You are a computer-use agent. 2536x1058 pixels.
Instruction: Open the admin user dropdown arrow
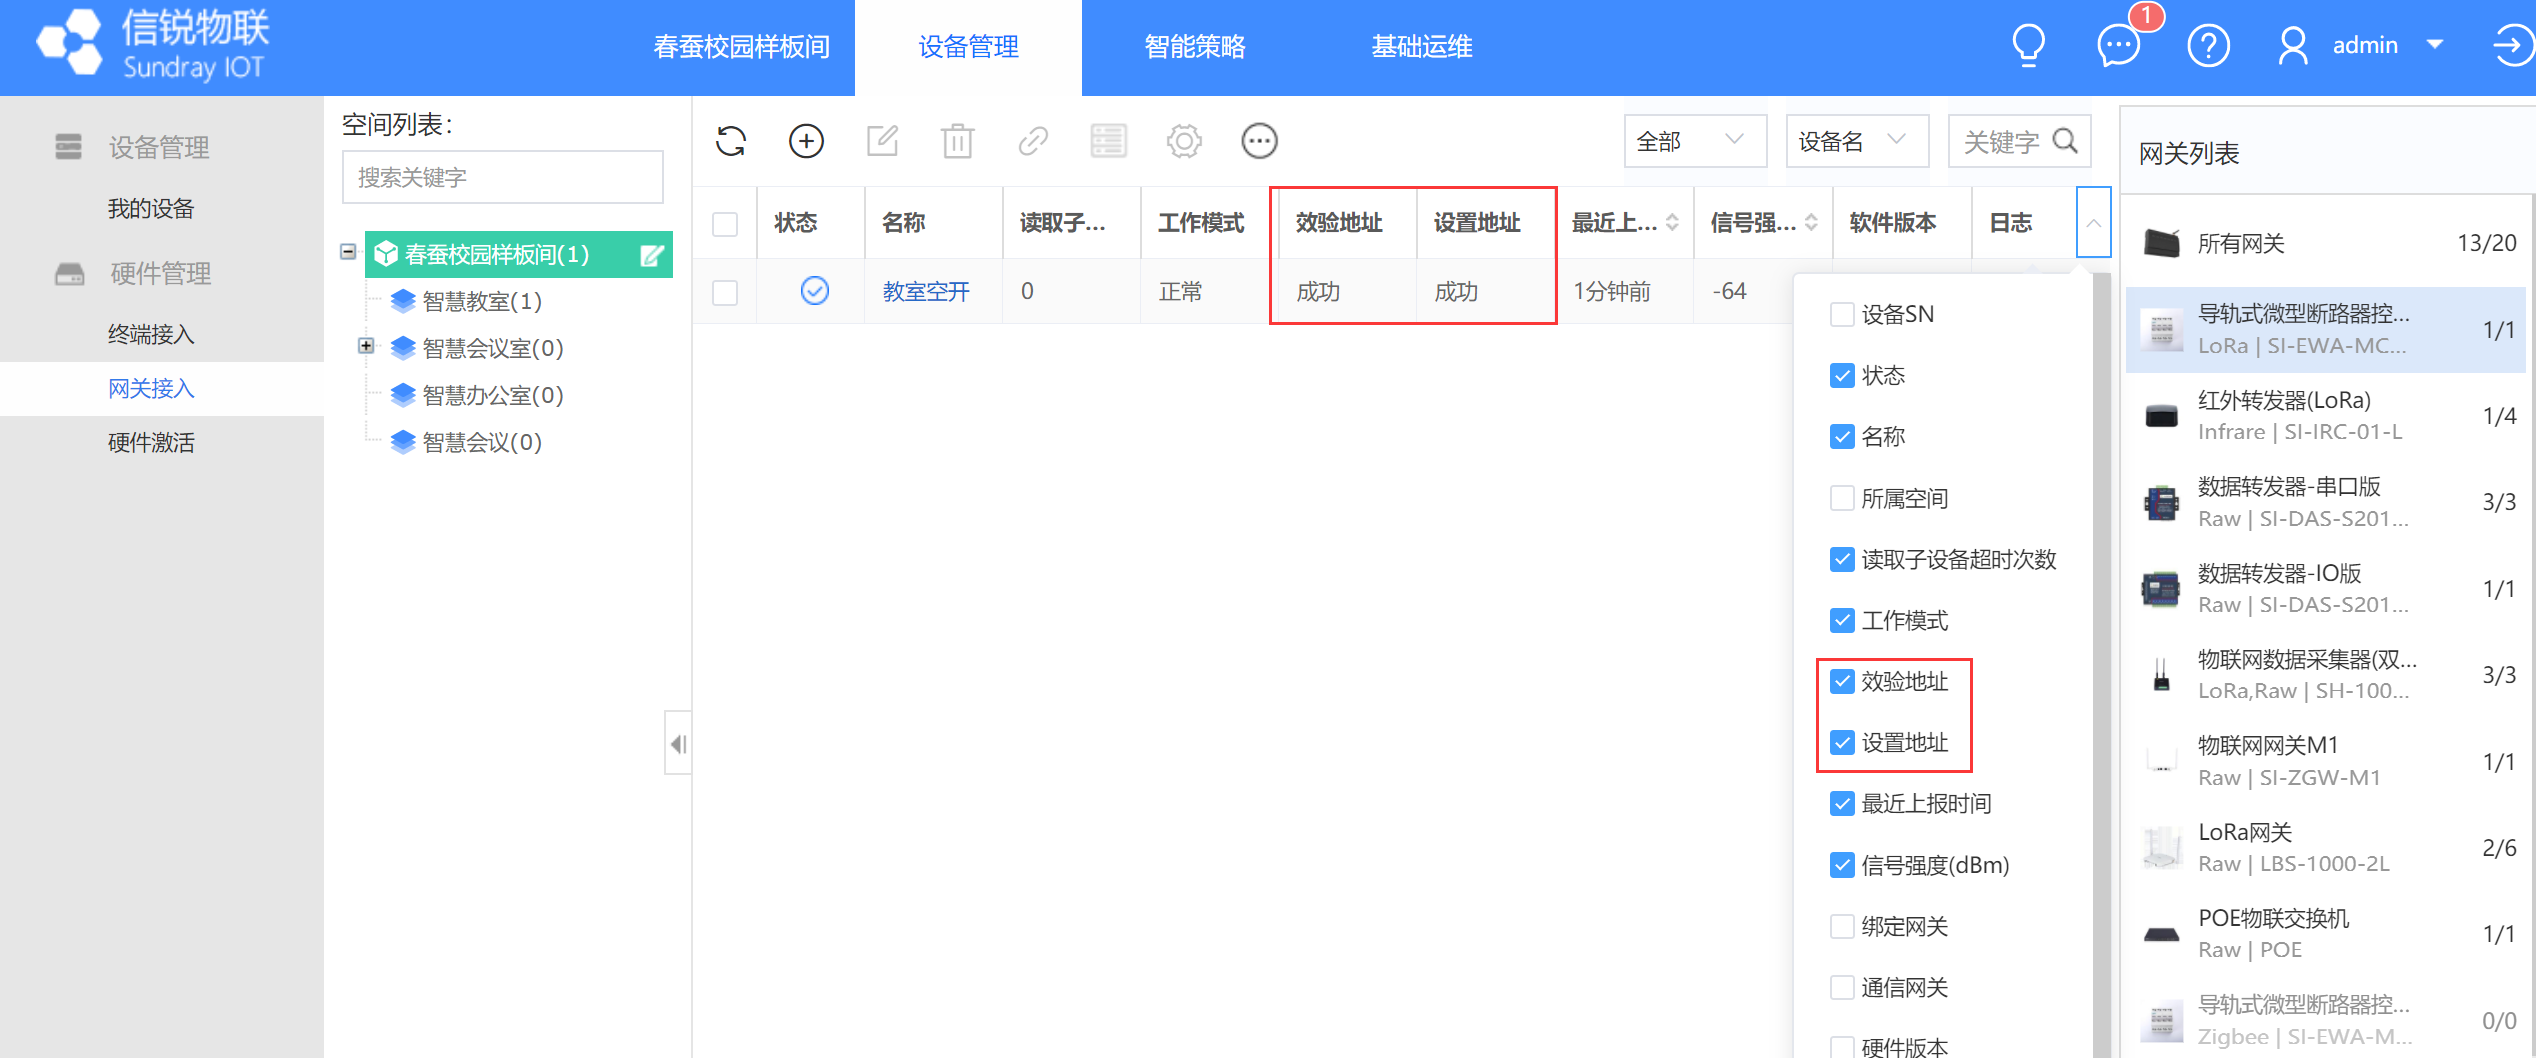click(2435, 45)
